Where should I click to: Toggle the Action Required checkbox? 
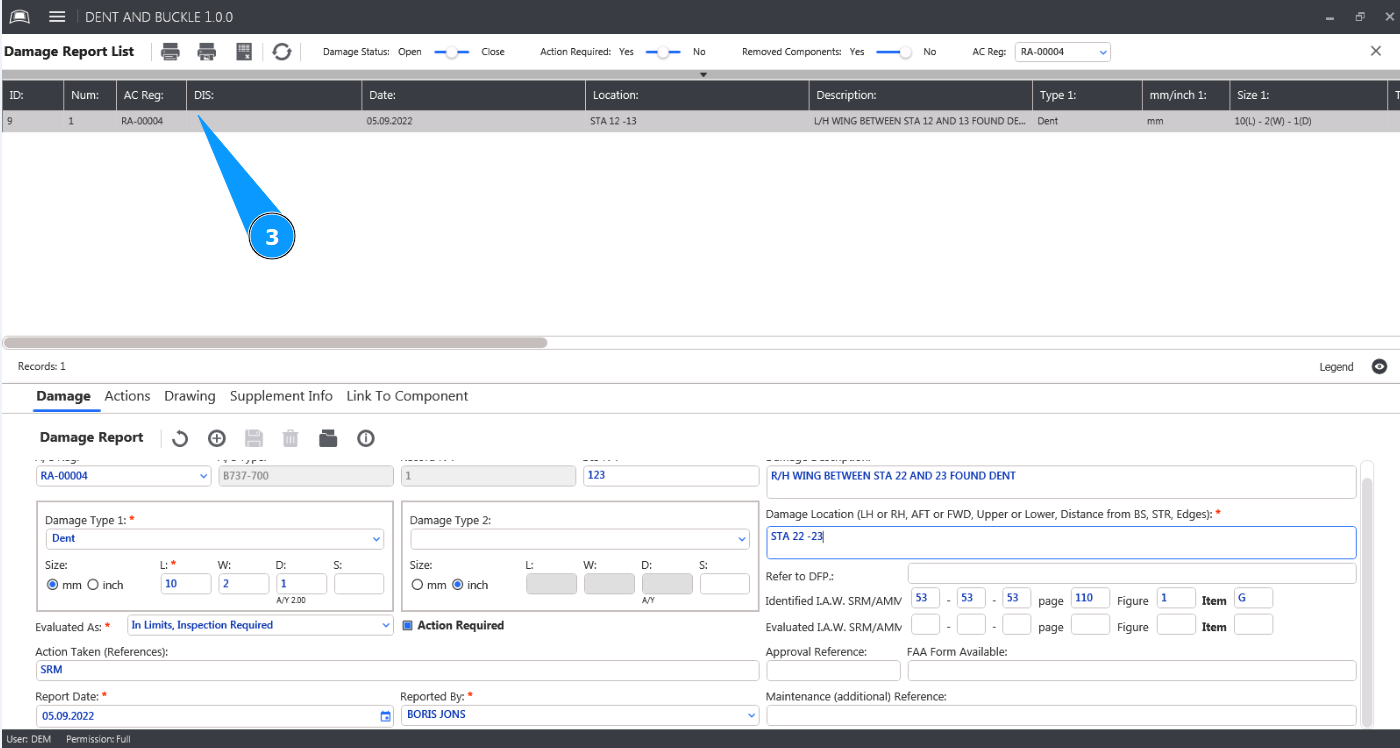coord(407,626)
